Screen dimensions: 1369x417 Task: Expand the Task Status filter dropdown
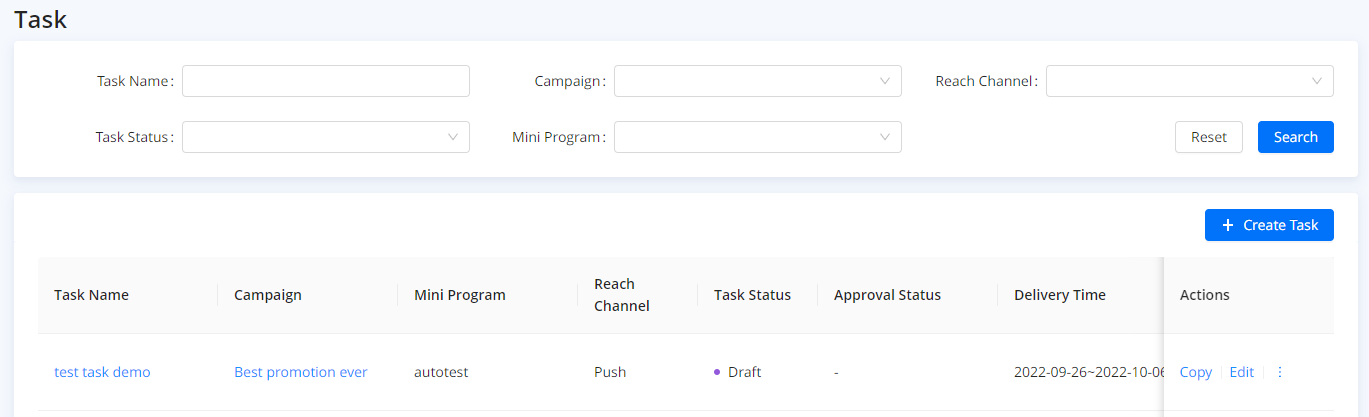coord(325,137)
